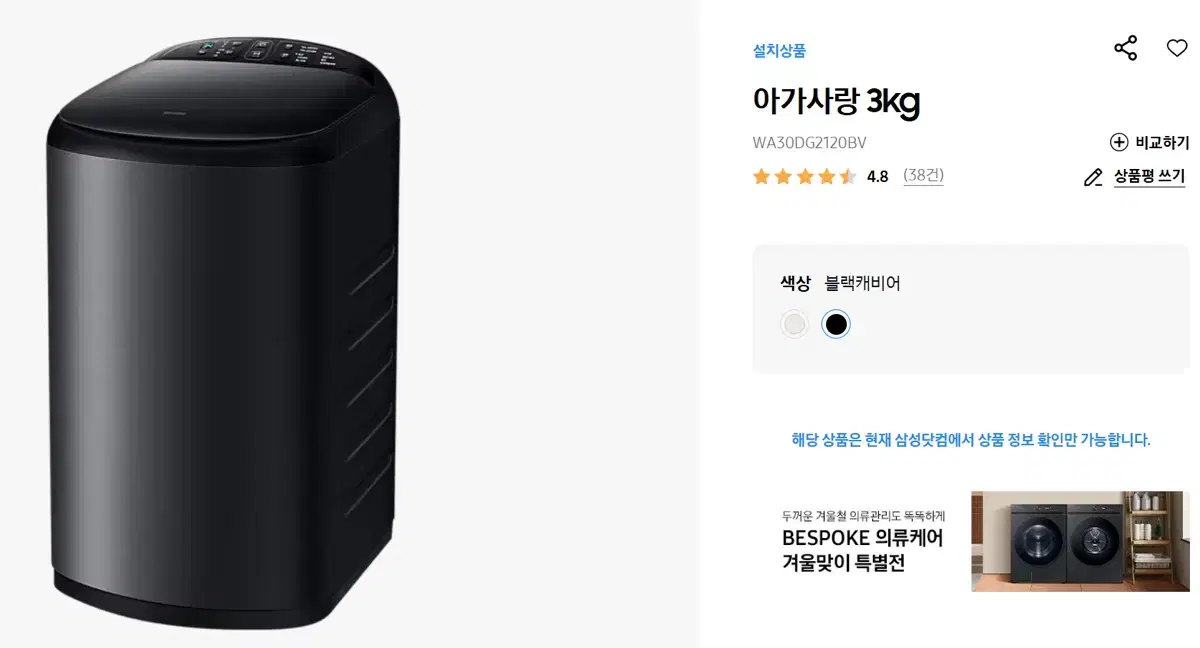
Task: Click the product title 아가사랑 3kg
Action: click(x=836, y=102)
